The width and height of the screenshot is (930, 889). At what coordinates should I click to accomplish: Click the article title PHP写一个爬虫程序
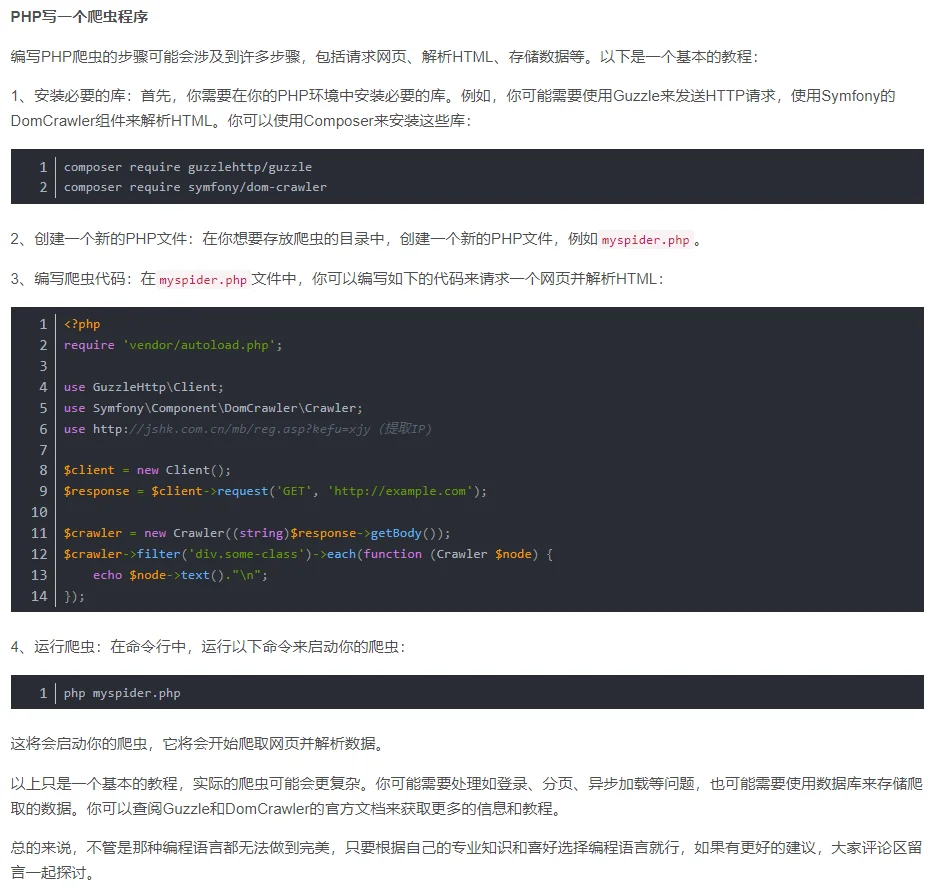point(78,16)
